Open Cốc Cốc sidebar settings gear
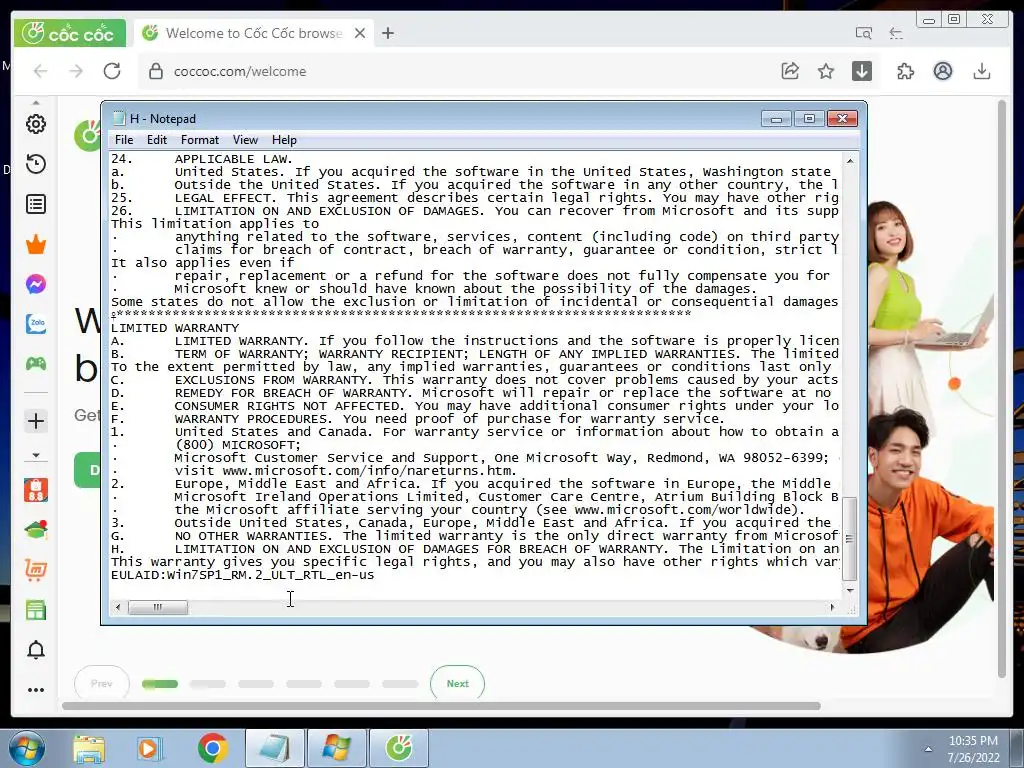Screen dimensions: 1024x768 [36, 124]
